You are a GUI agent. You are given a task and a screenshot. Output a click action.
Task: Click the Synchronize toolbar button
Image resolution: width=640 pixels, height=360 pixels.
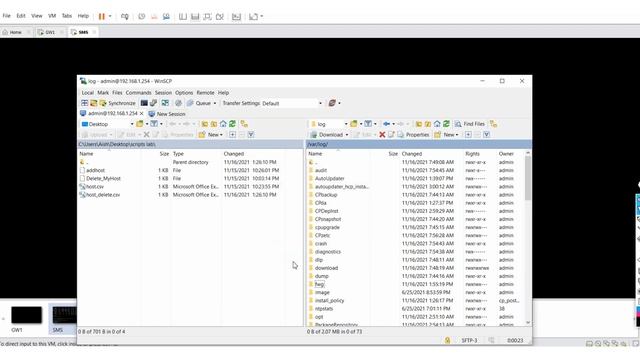tap(117, 103)
